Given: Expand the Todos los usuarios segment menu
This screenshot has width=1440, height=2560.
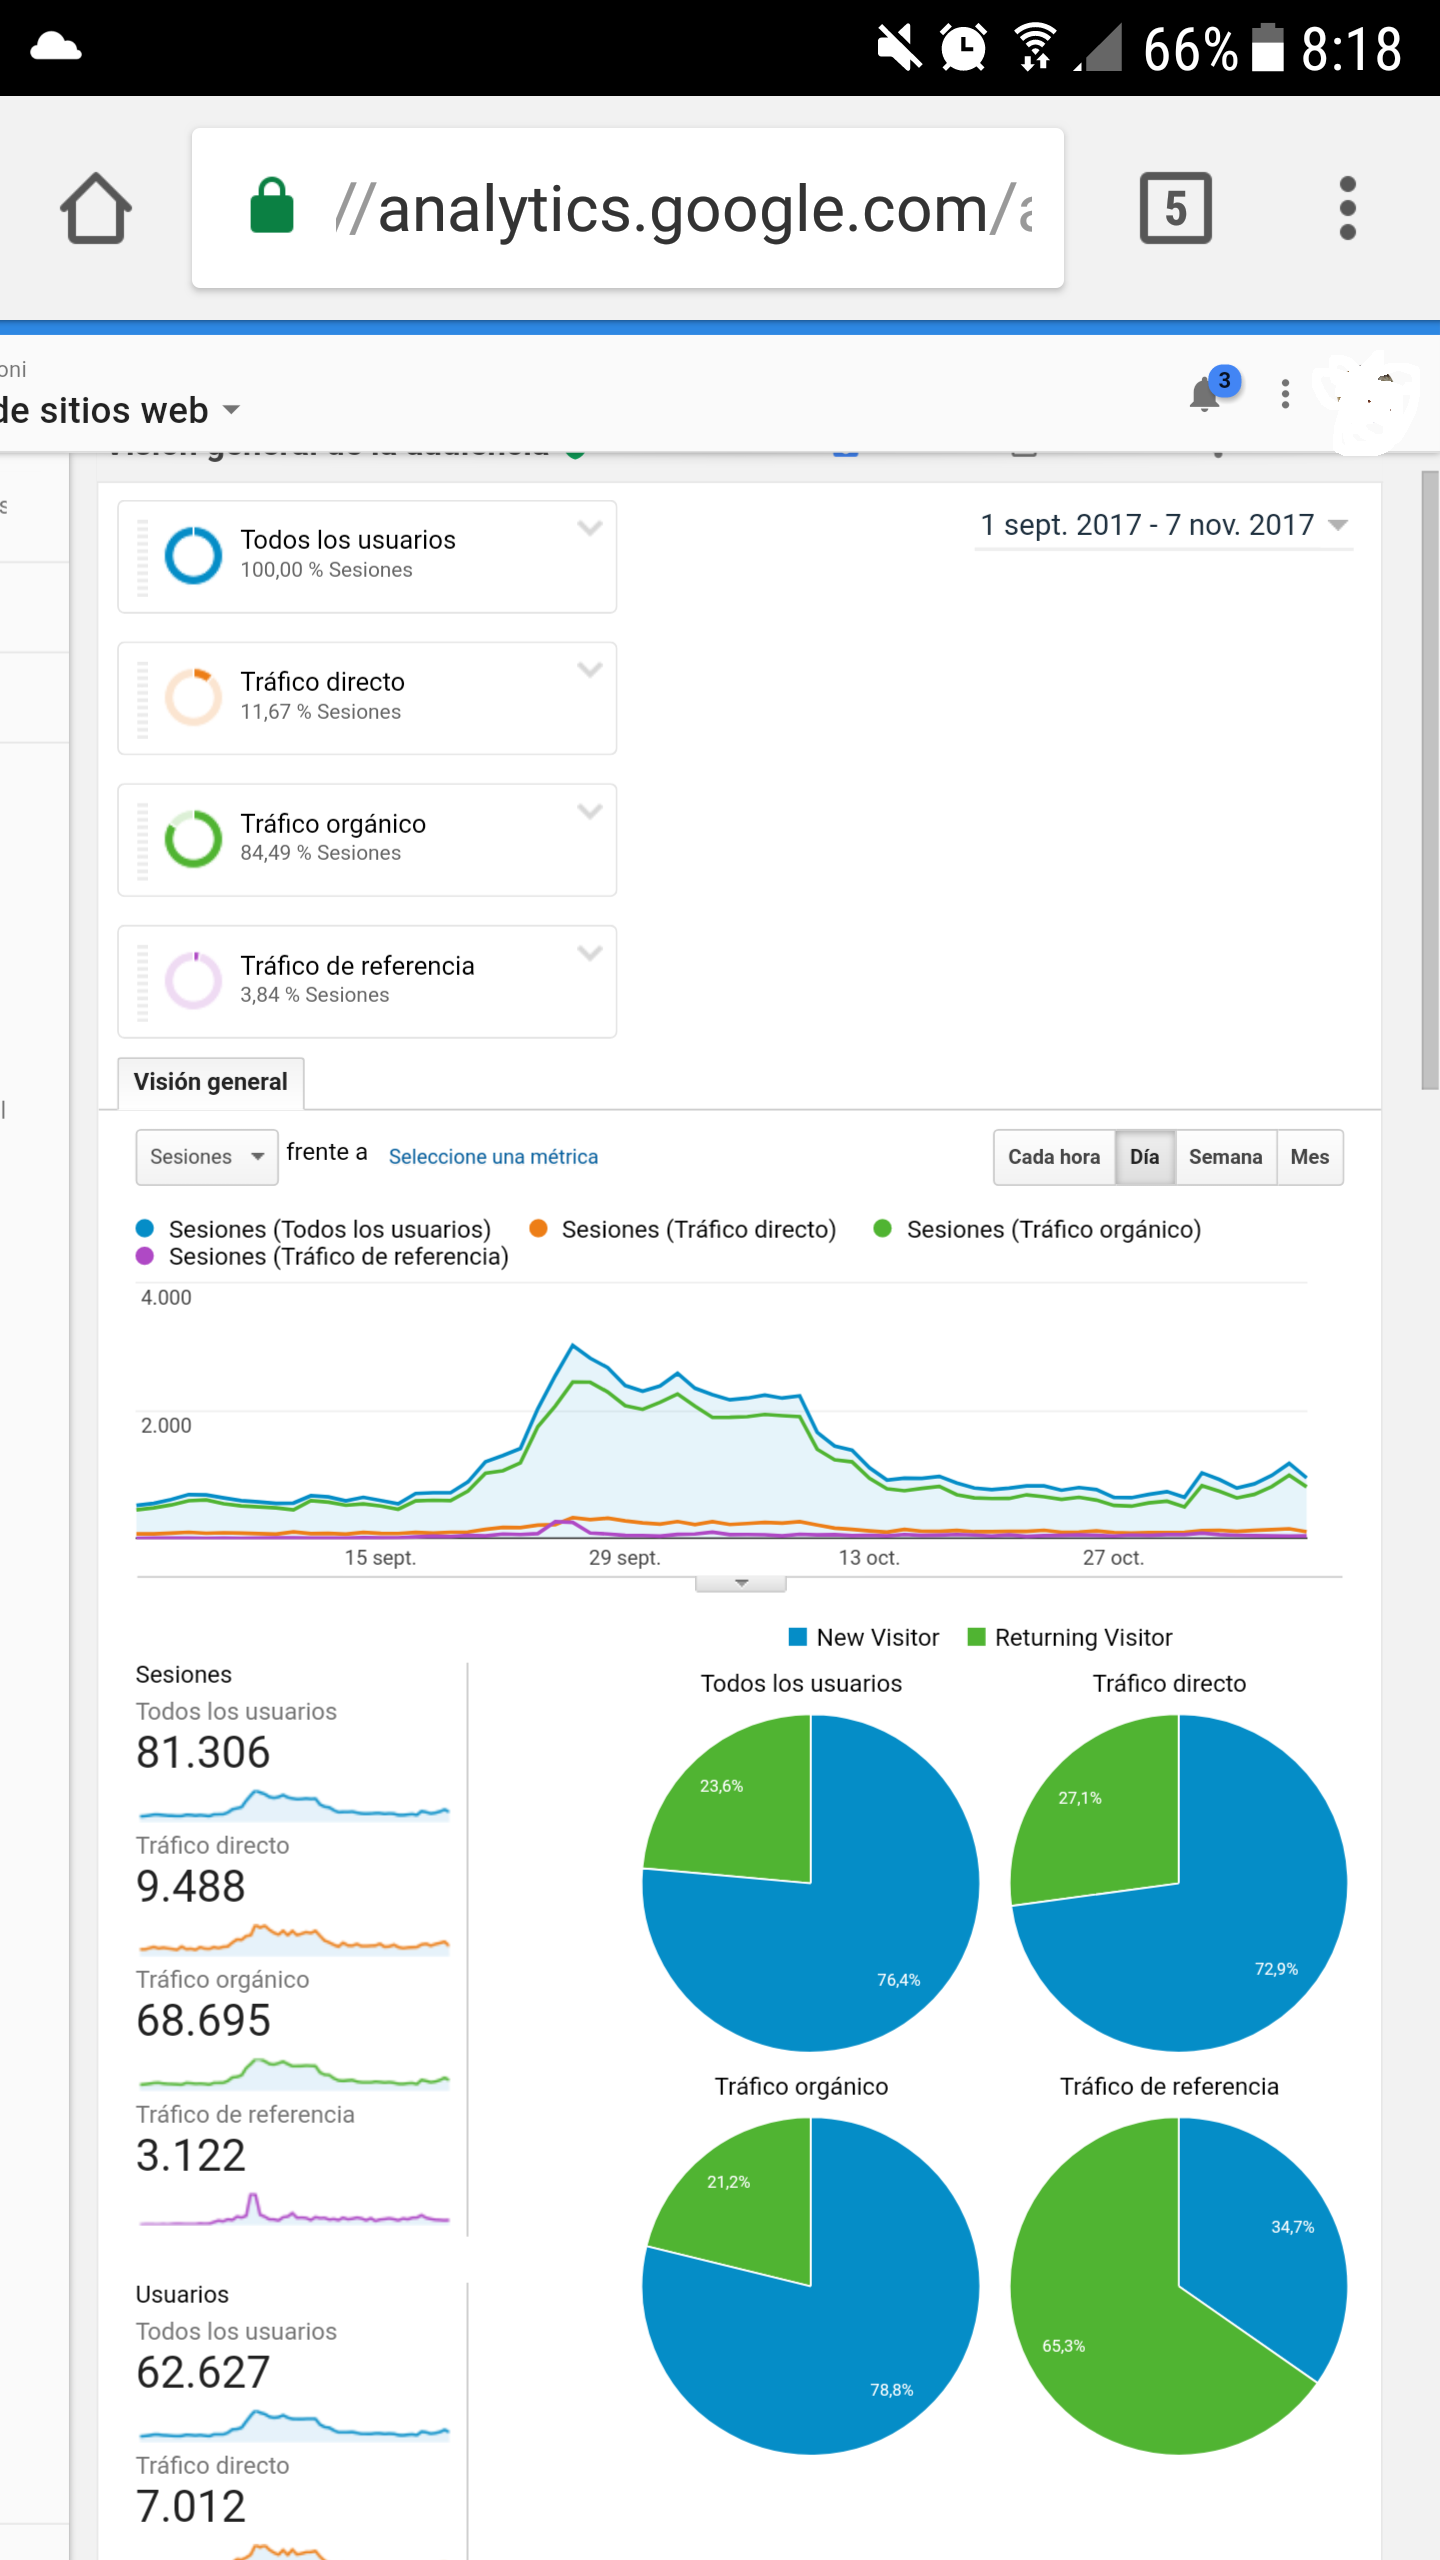Looking at the screenshot, I should [590, 528].
